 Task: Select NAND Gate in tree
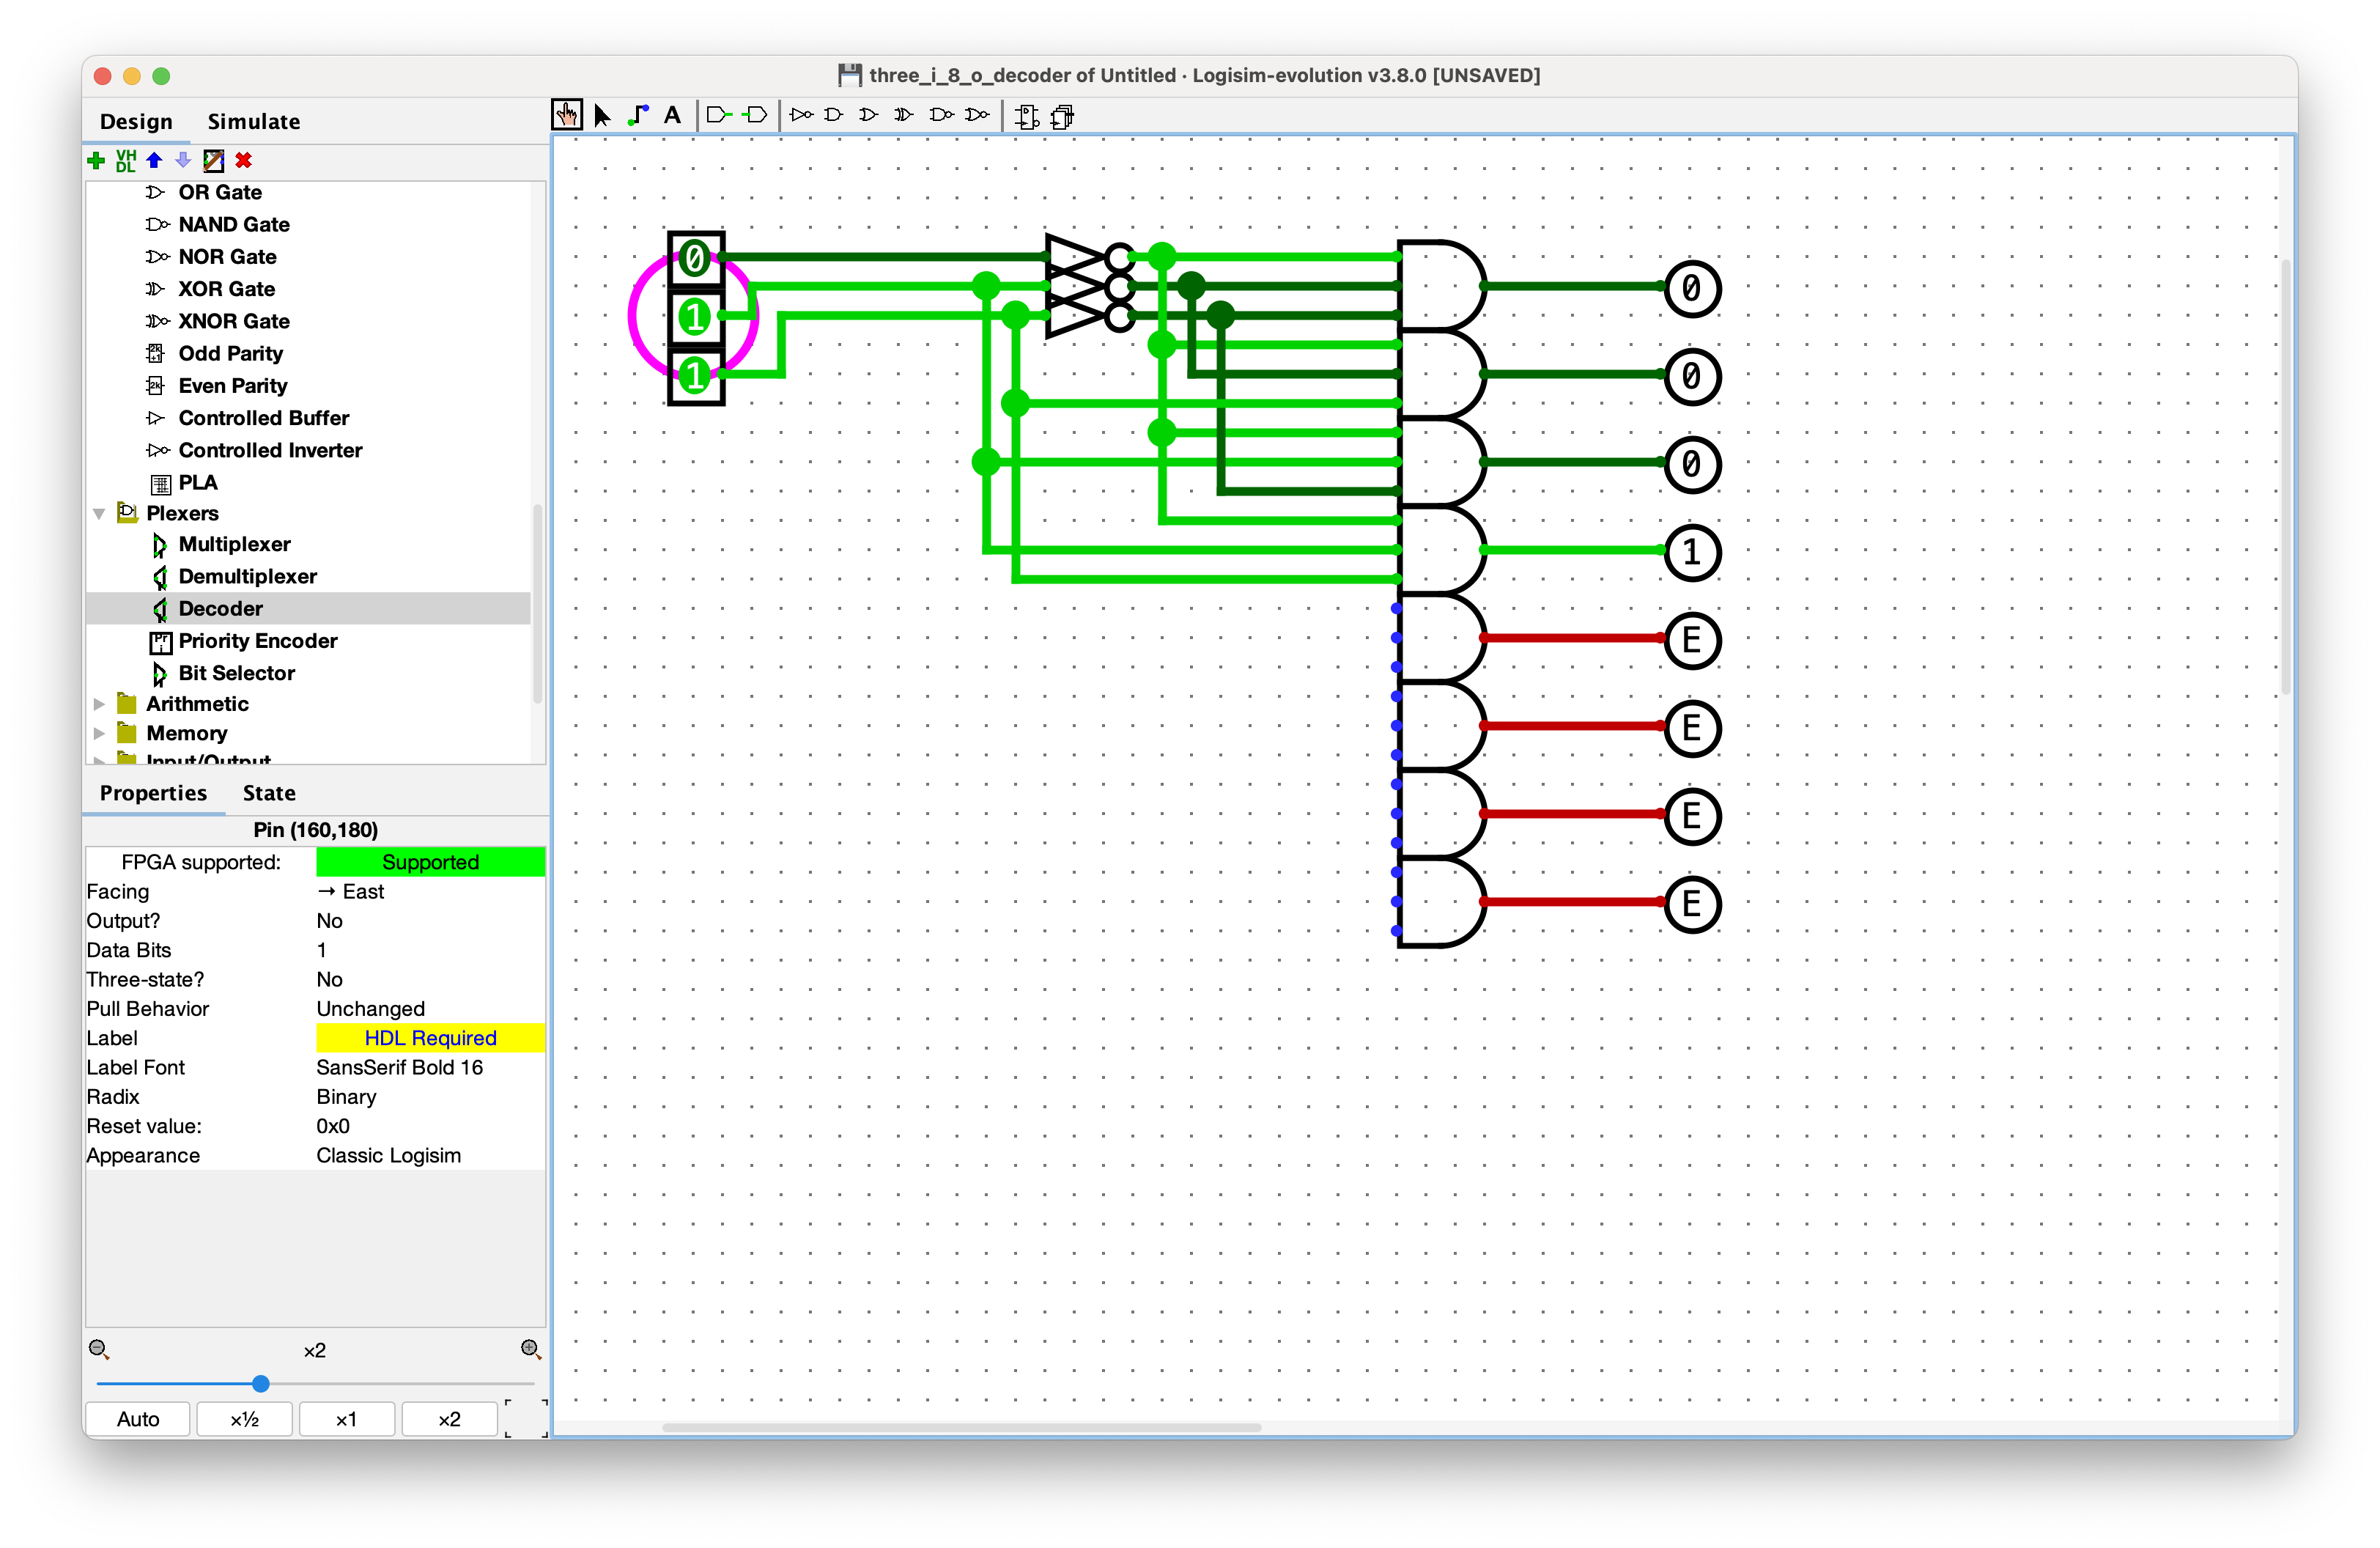(233, 225)
